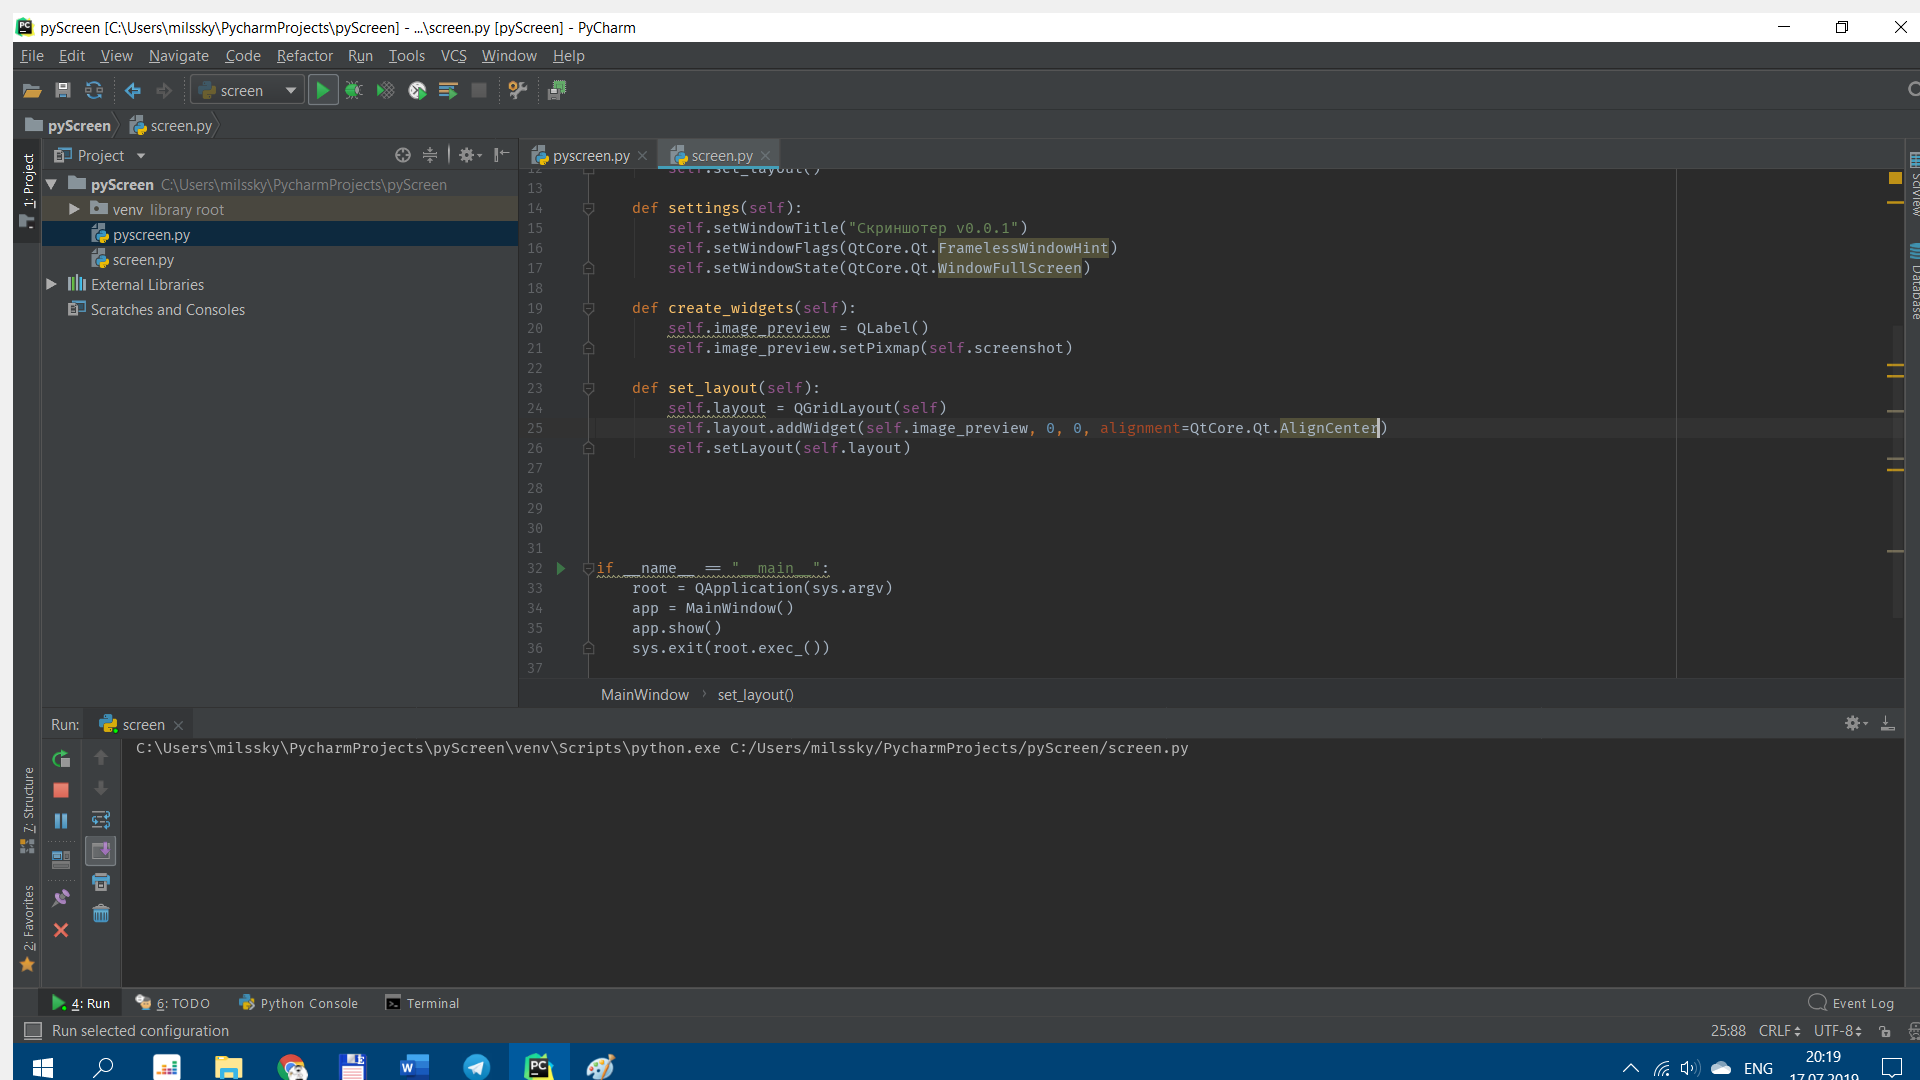Close the screen.py editor tab
The height and width of the screenshot is (1080, 1920).
pyautogui.click(x=766, y=156)
